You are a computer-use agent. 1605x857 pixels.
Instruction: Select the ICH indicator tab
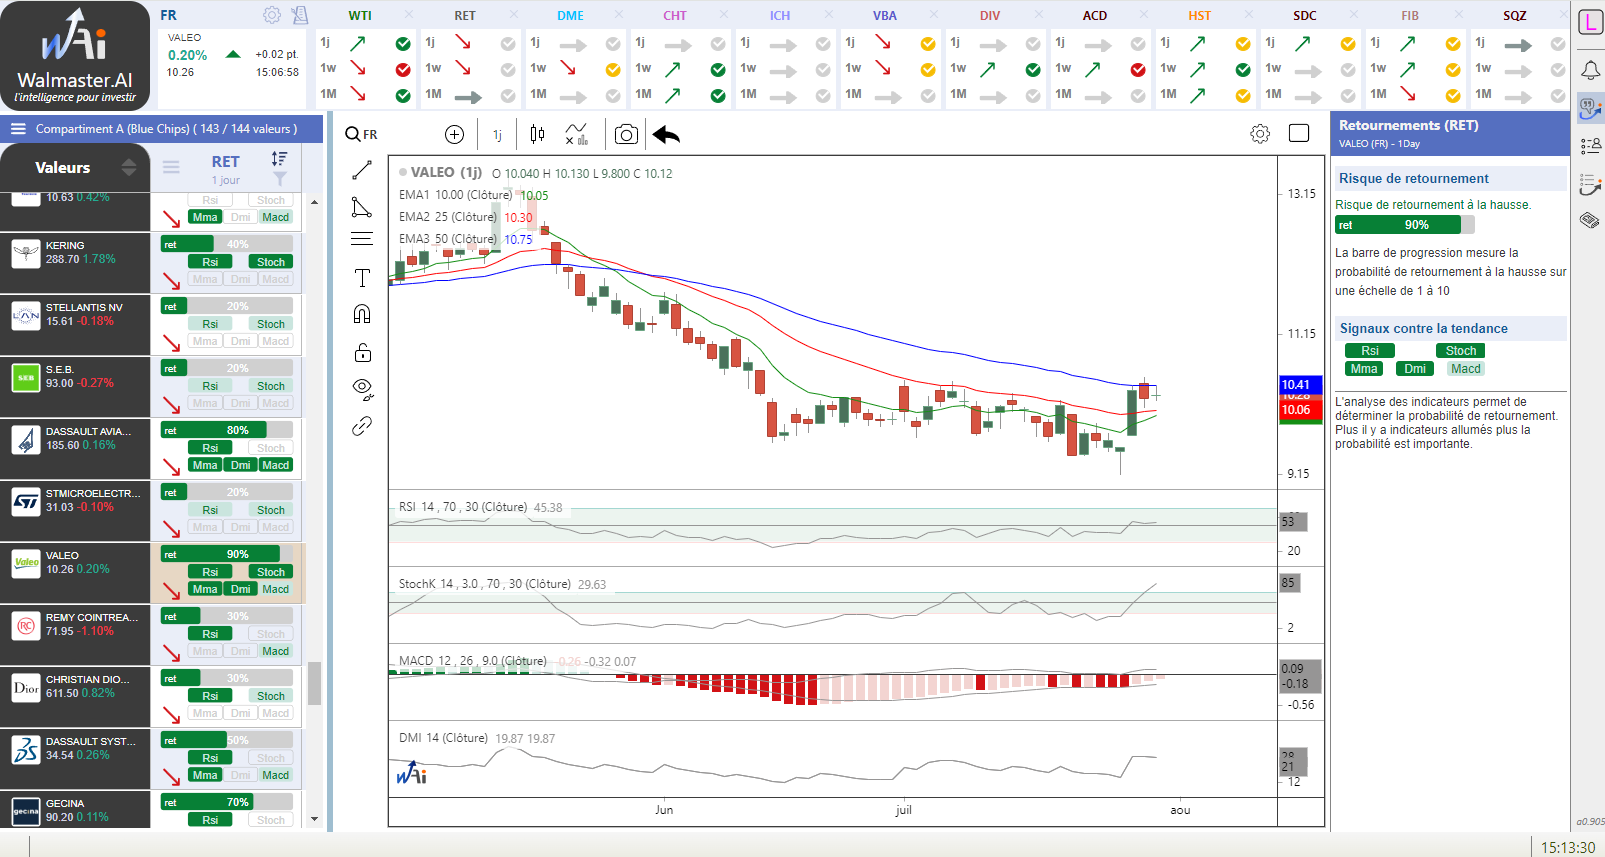tap(780, 16)
